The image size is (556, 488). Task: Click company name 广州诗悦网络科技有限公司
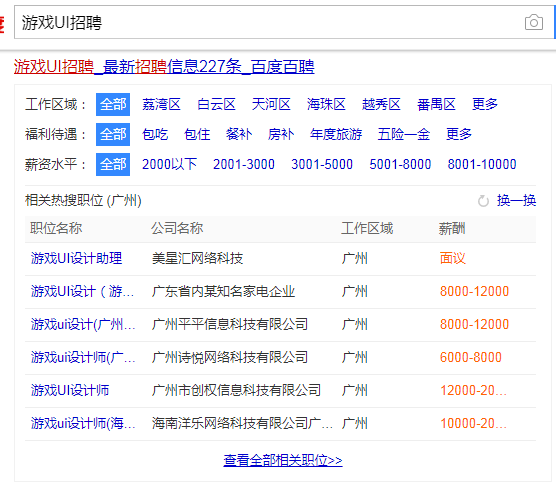pyautogui.click(x=230, y=357)
